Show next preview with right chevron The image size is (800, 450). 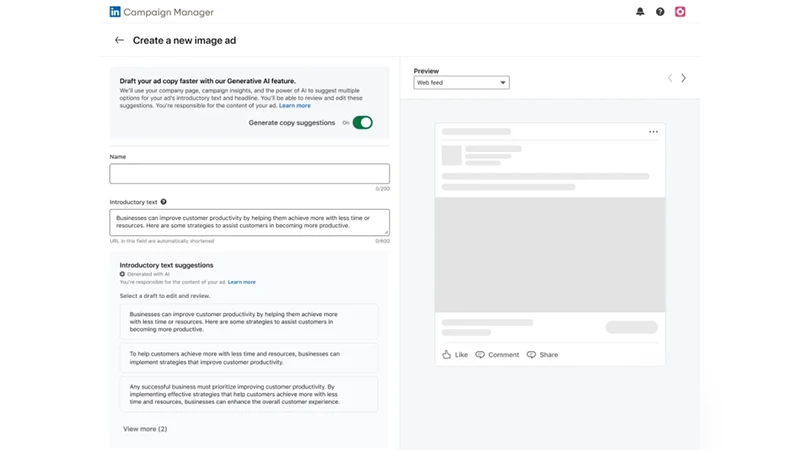683,78
